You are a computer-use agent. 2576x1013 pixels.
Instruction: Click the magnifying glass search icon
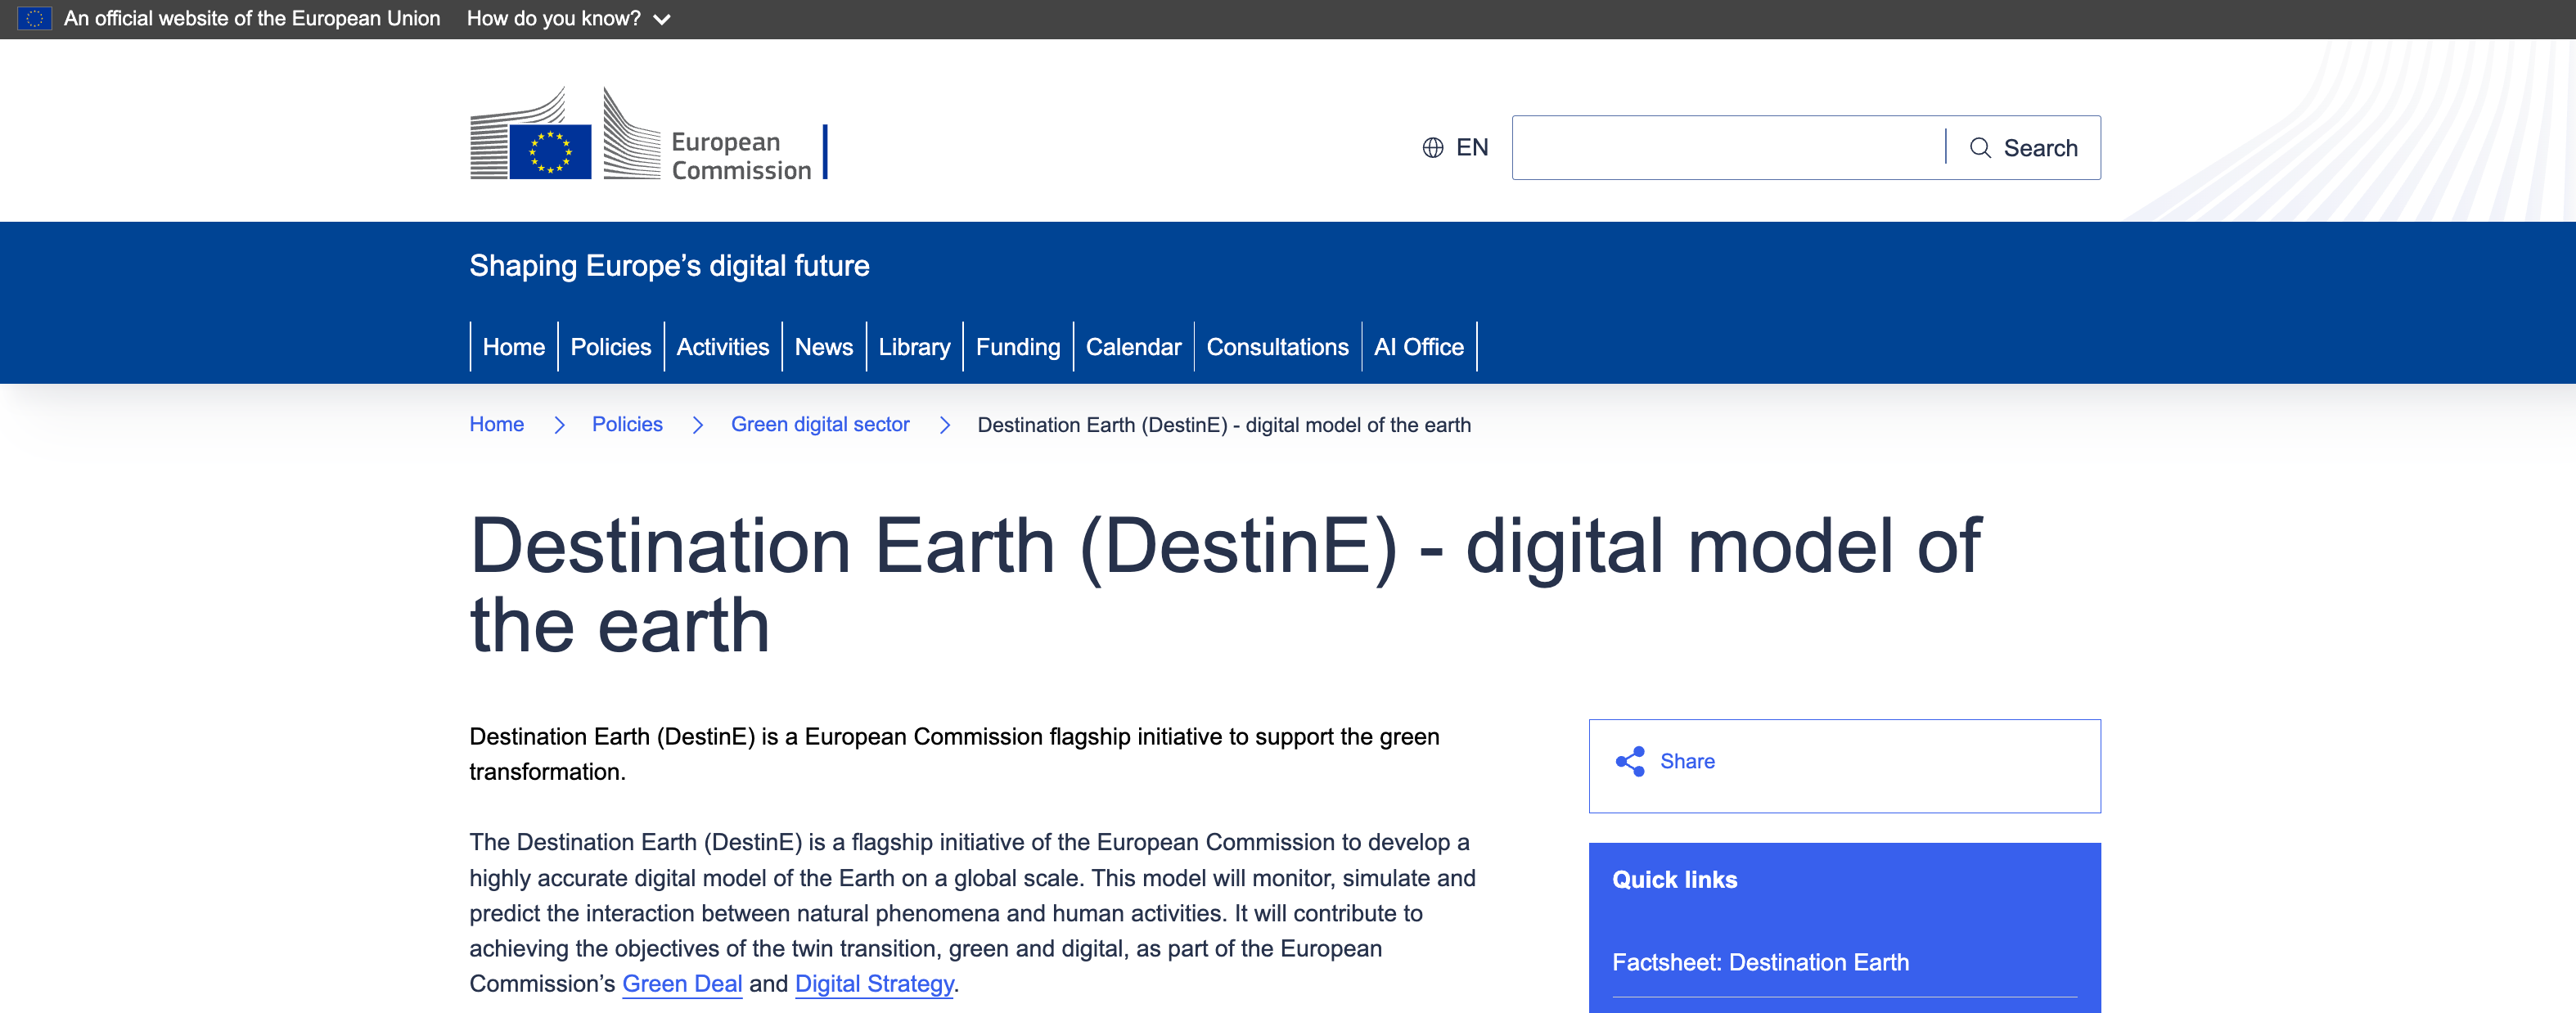coord(1979,148)
